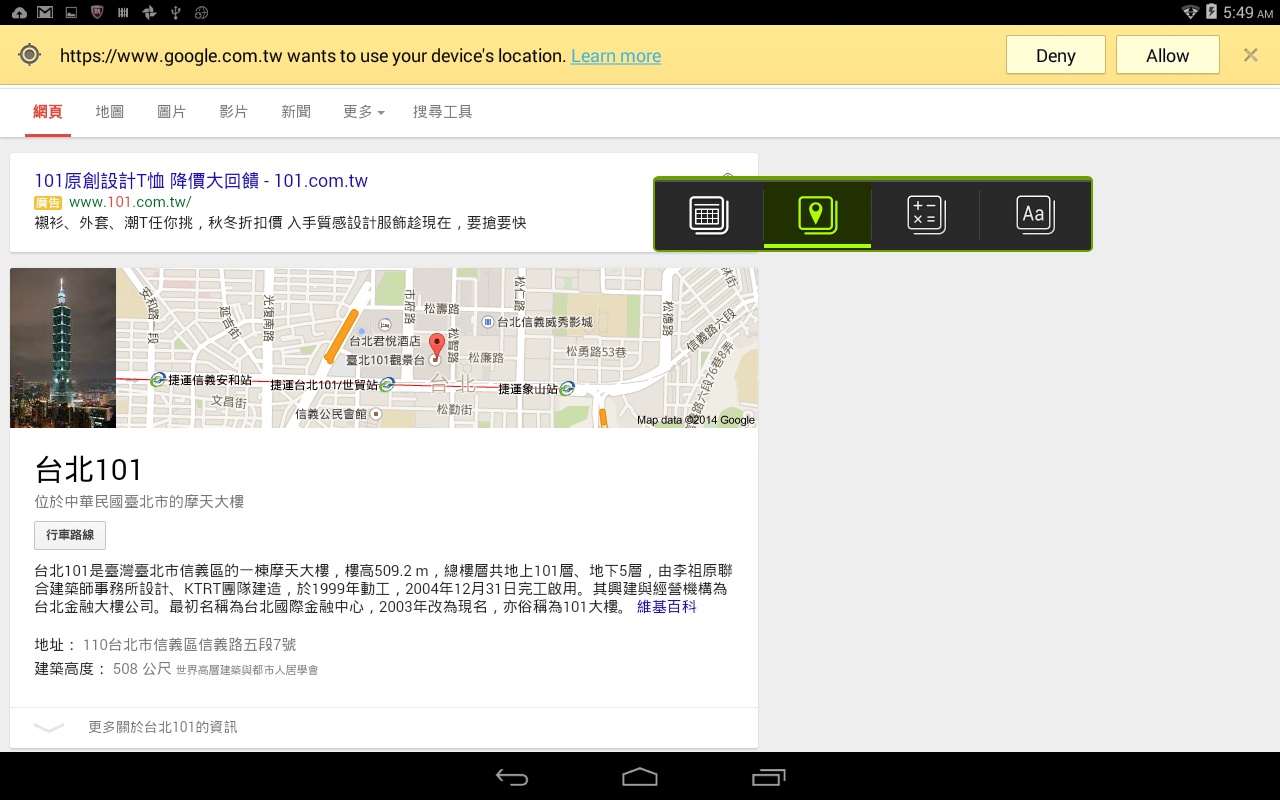
Task: Tap the 行車路線 directions button
Action: pos(70,535)
